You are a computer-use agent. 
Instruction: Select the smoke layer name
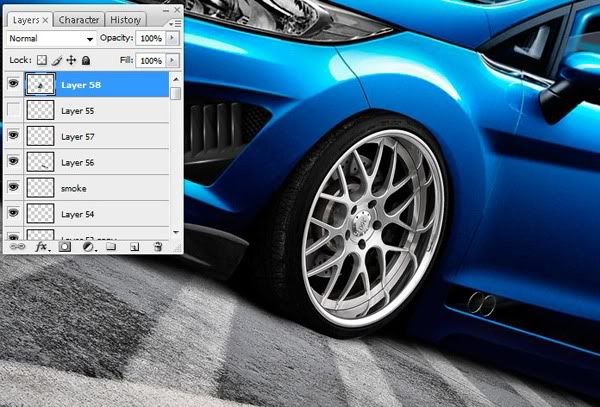tap(73, 189)
